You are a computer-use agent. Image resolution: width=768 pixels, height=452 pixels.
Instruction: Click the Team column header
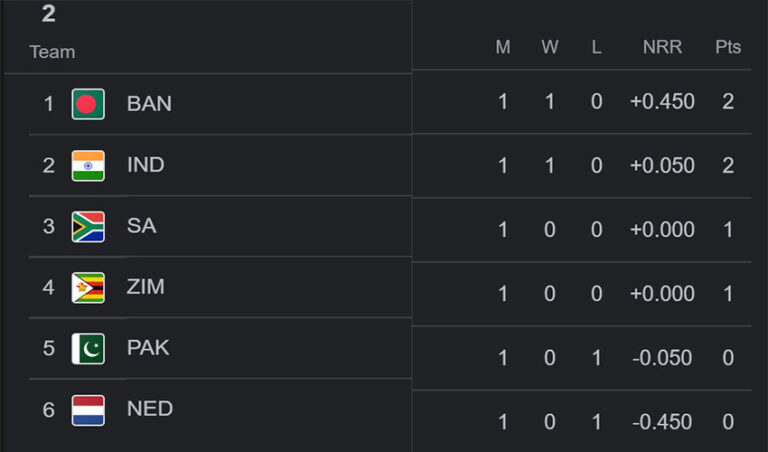click(x=52, y=52)
